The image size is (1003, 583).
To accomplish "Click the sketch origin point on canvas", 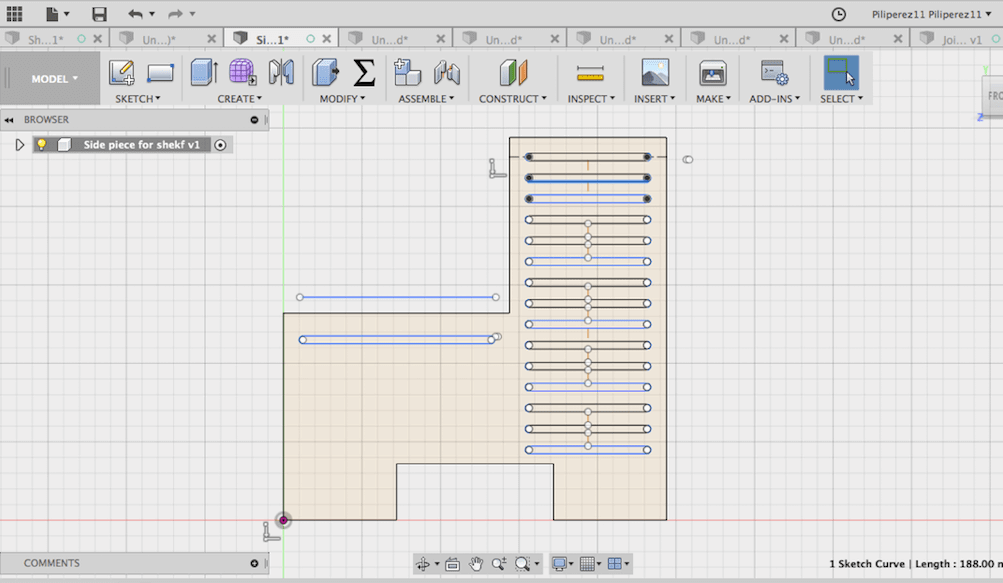I will coord(284,520).
